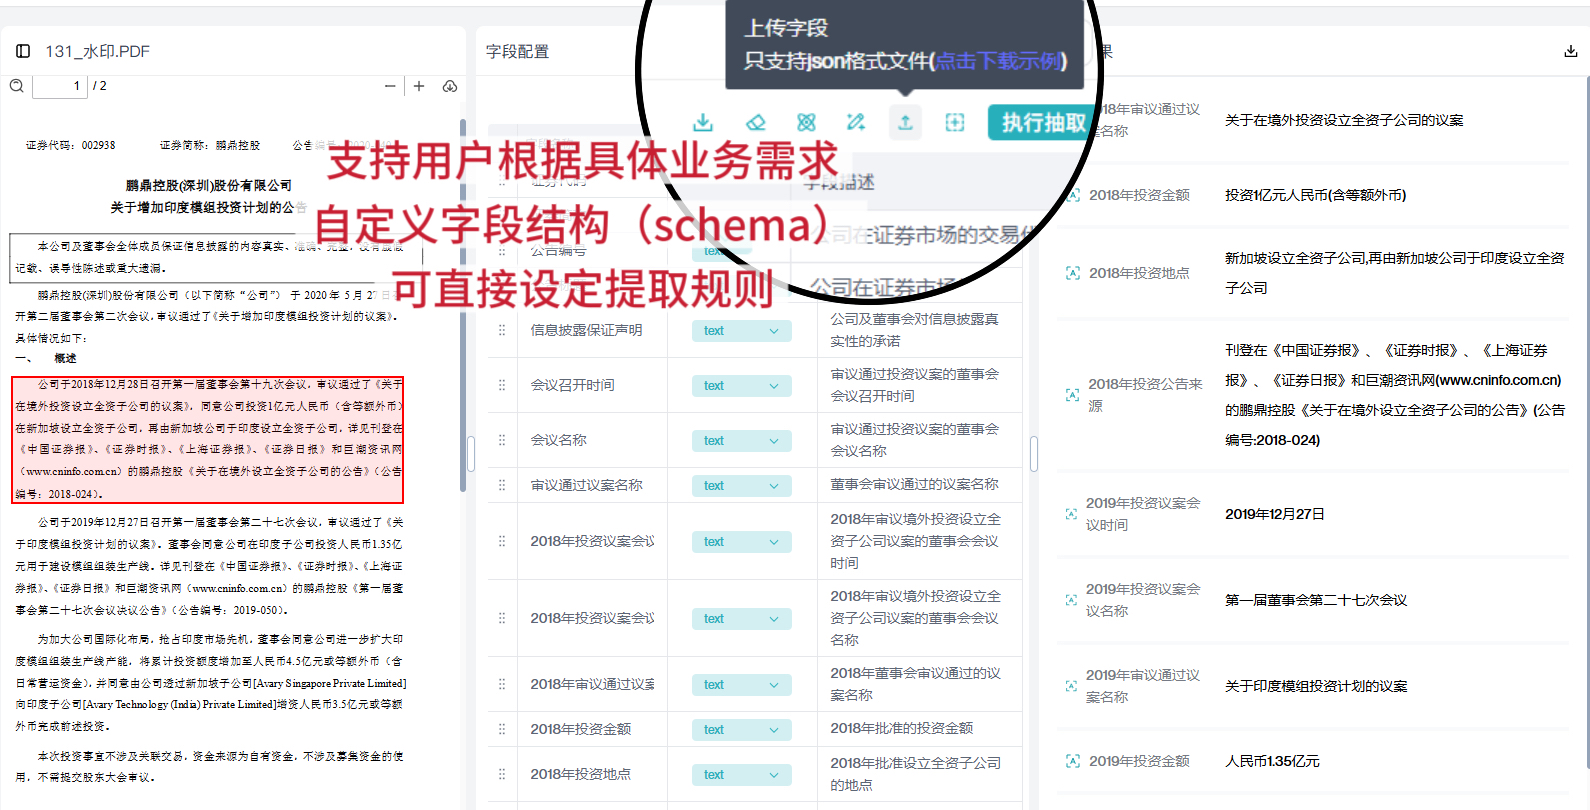1590x810 pixels.
Task: Click the PDF viewer vertical scrollbar
Action: 463,305
